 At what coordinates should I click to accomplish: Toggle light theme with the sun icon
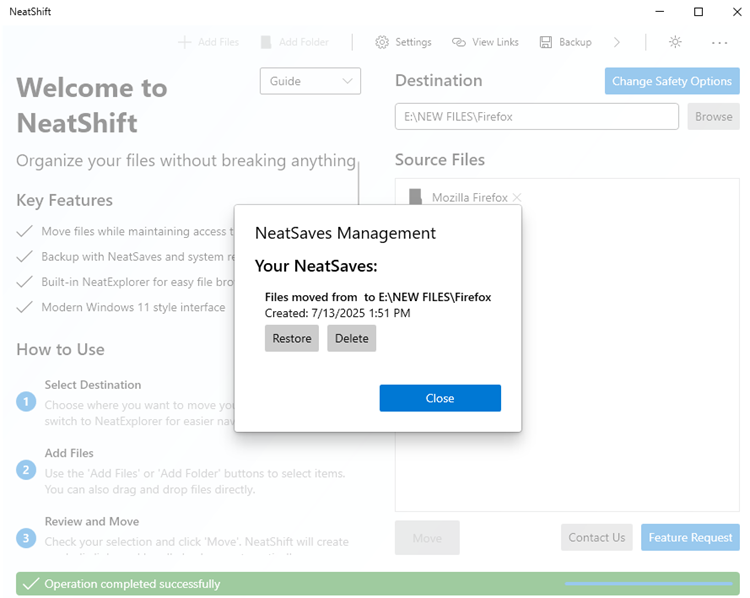pos(675,42)
